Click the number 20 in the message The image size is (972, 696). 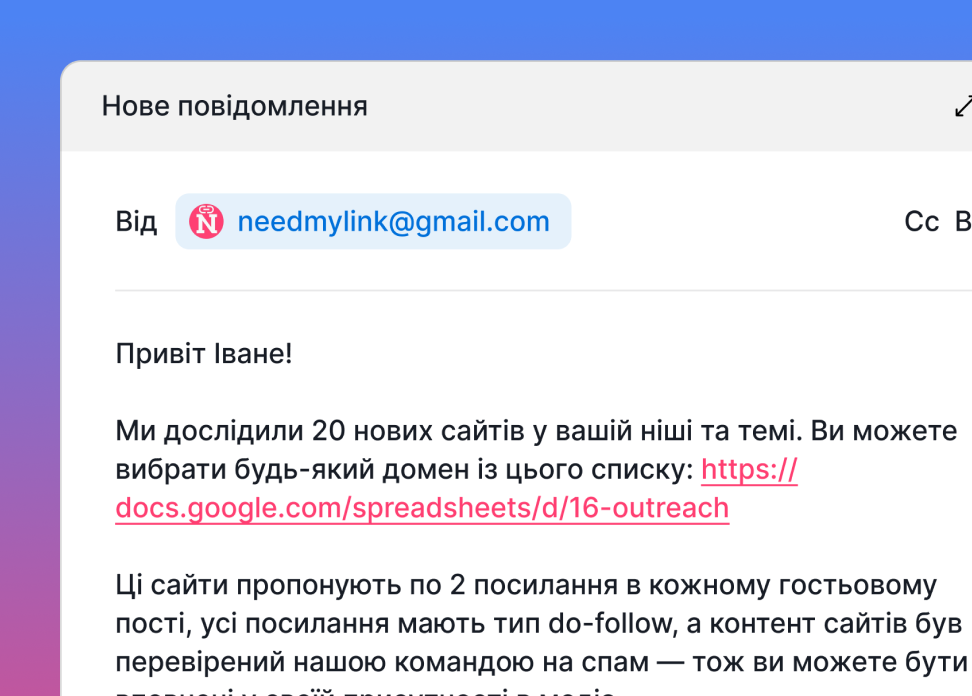(329, 432)
